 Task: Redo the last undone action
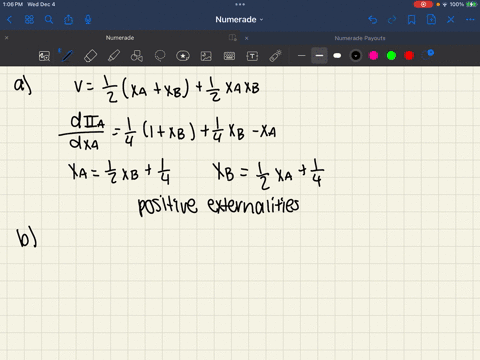392,20
